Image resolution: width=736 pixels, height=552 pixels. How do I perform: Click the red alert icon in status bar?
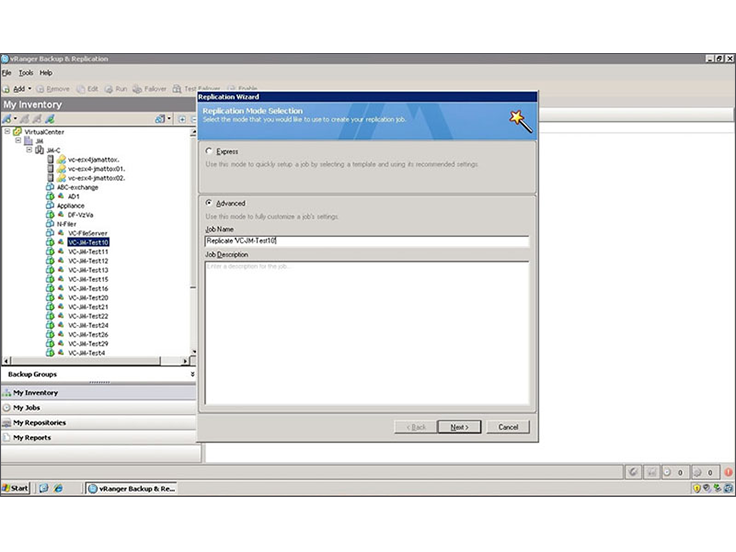coord(728,472)
